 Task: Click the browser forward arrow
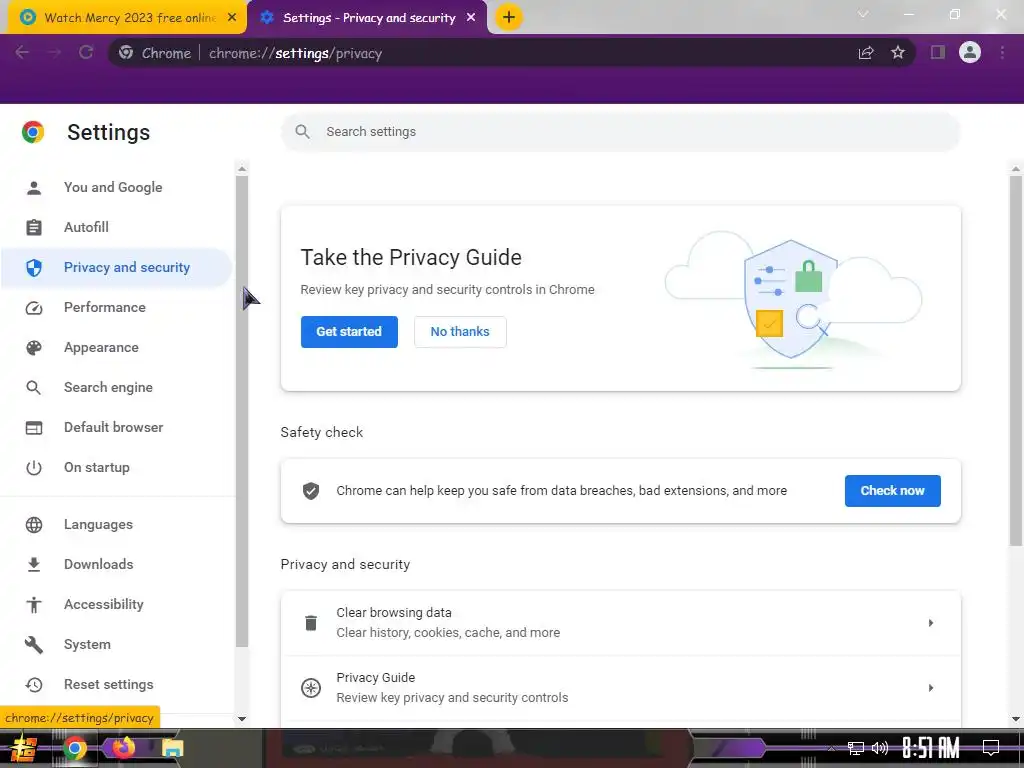point(54,53)
